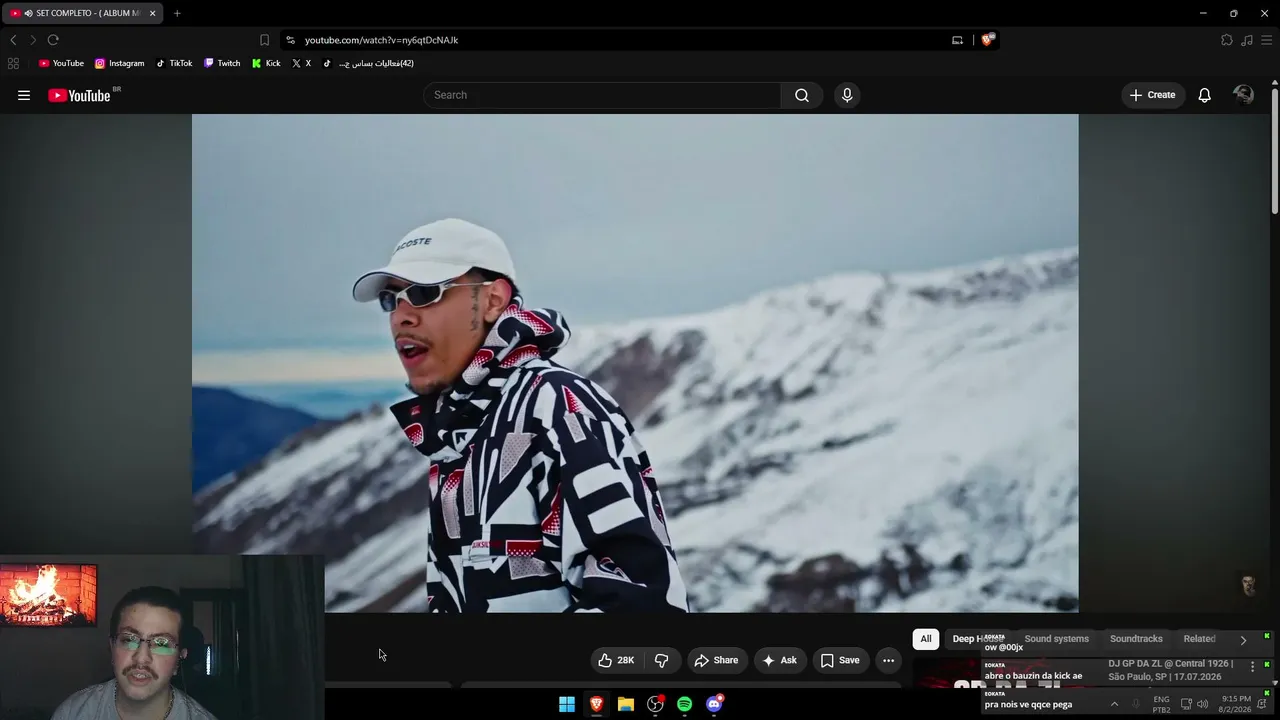This screenshot has height=720, width=1280.
Task: Click the YouTube search field
Action: [602, 95]
